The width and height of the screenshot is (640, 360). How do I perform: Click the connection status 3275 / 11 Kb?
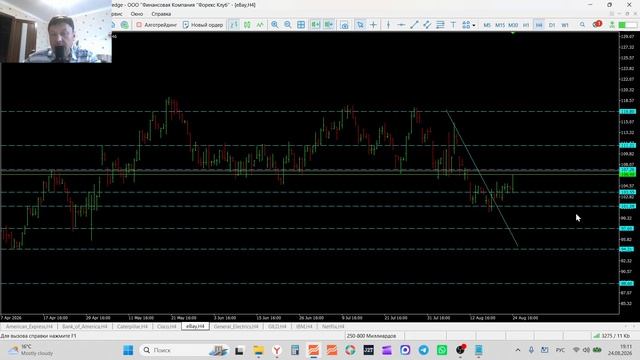pyautogui.click(x=611, y=336)
